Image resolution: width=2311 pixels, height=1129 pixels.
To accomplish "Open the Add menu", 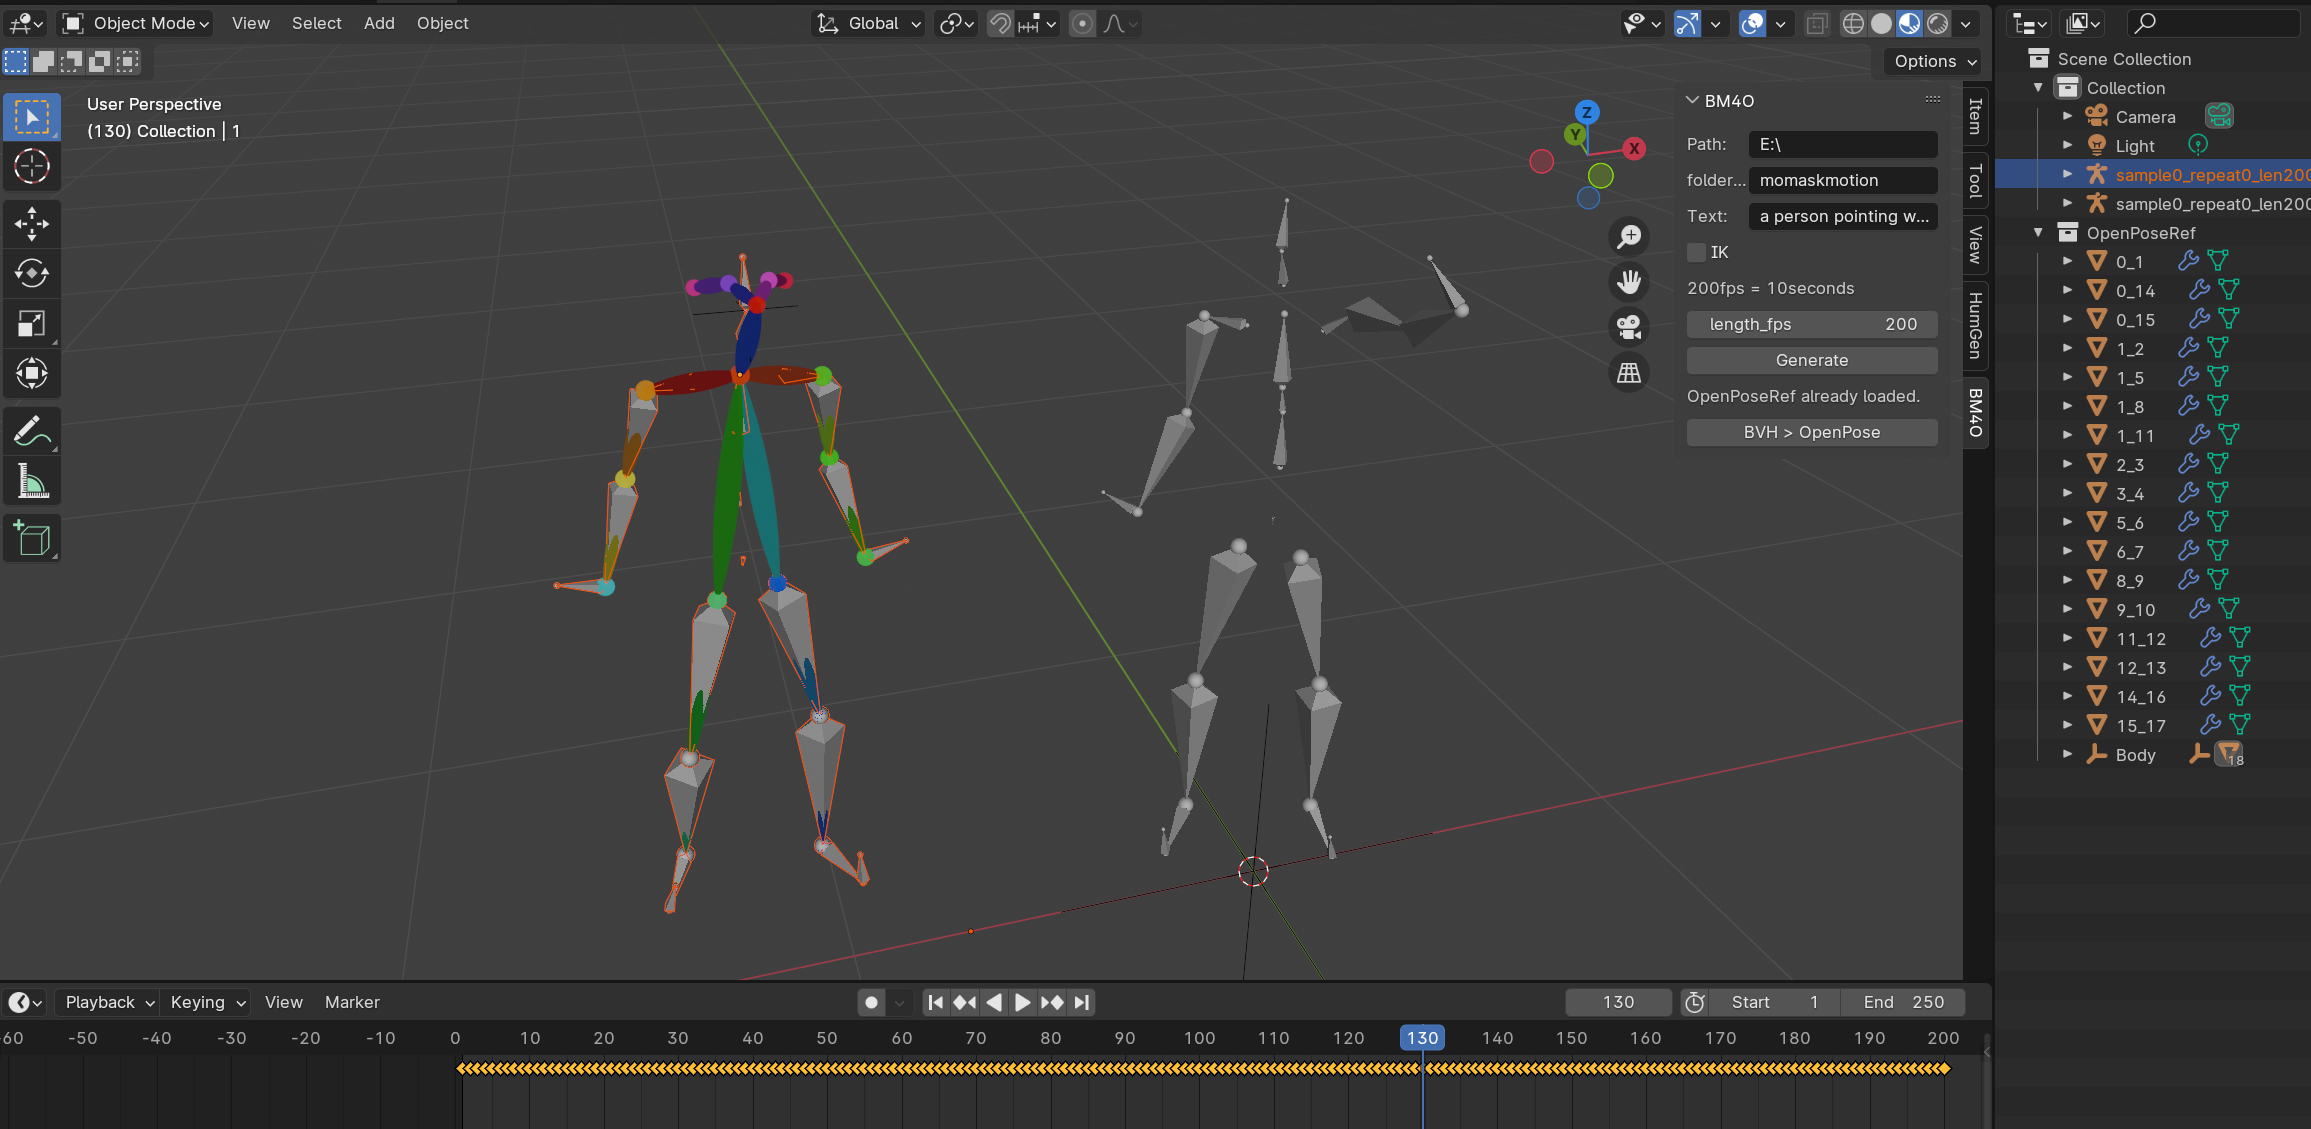I will point(379,23).
